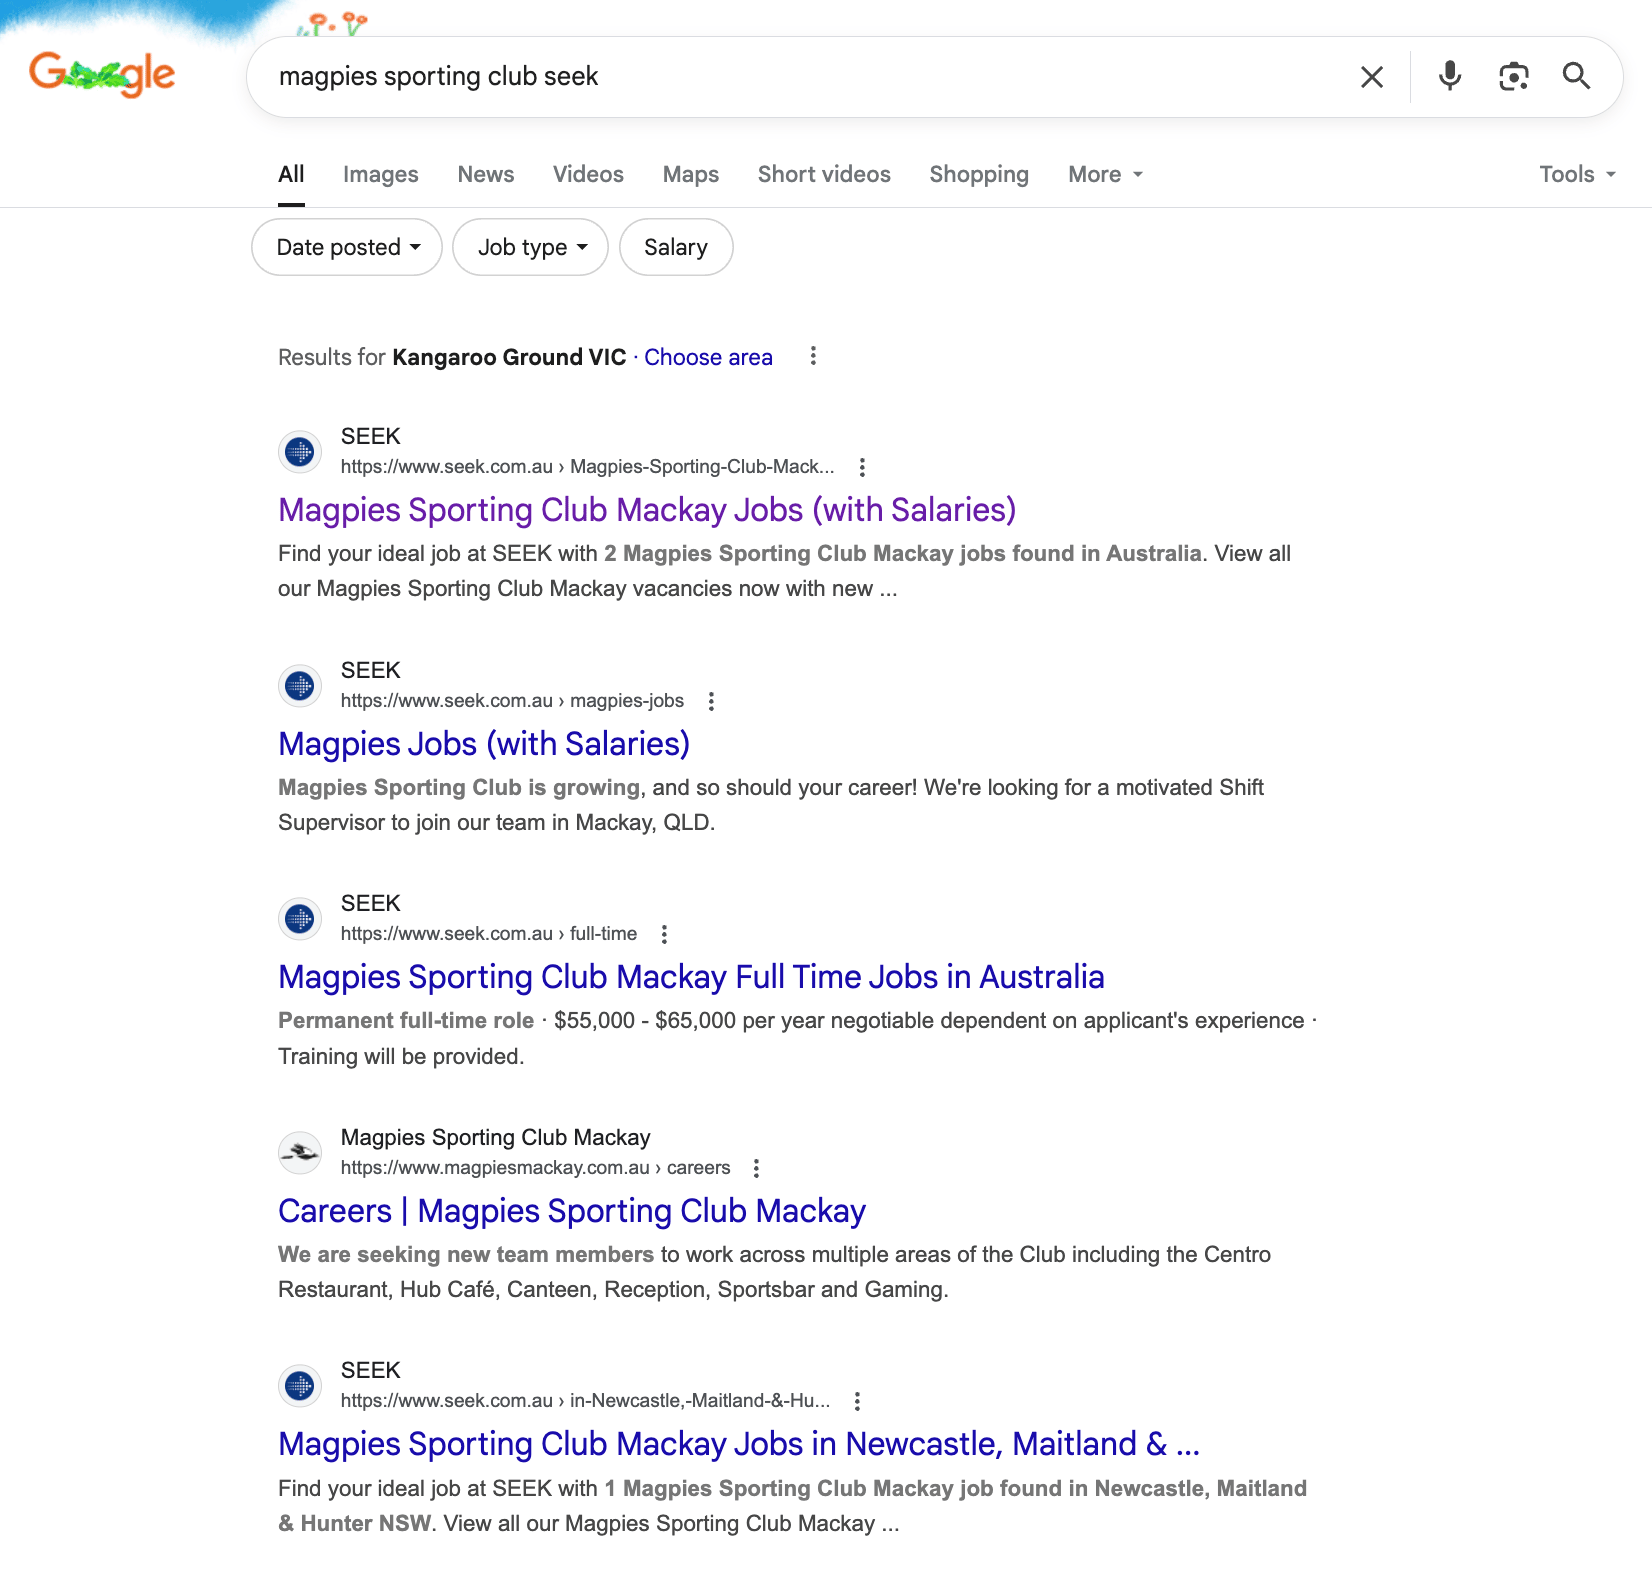
Task: Open more options for in-Newcastle result
Action: point(857,1401)
